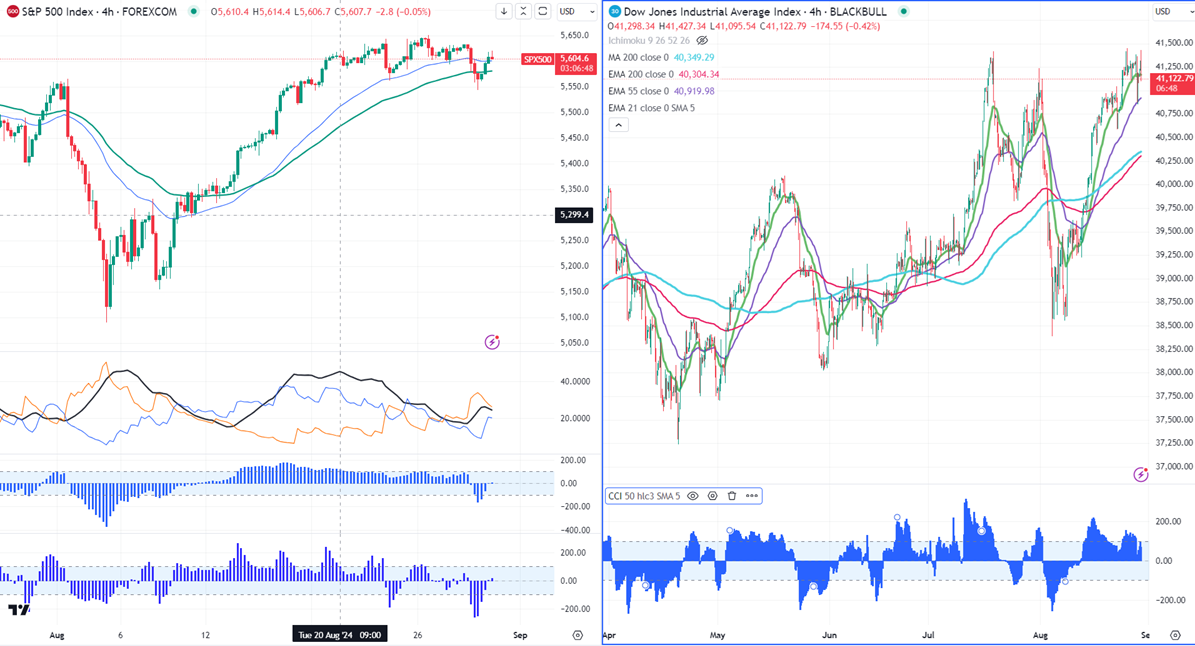The image size is (1195, 646).
Task: Click the green market status dot on S&P chart
Action: [x=194, y=11]
